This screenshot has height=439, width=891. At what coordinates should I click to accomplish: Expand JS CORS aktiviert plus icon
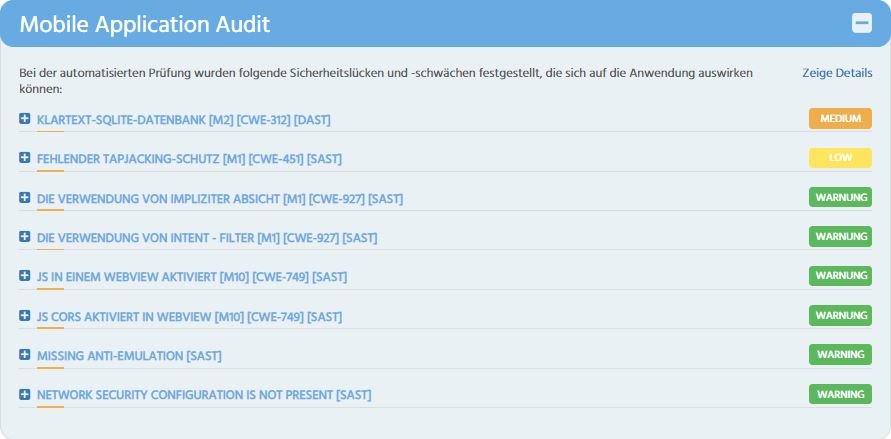click(24, 316)
